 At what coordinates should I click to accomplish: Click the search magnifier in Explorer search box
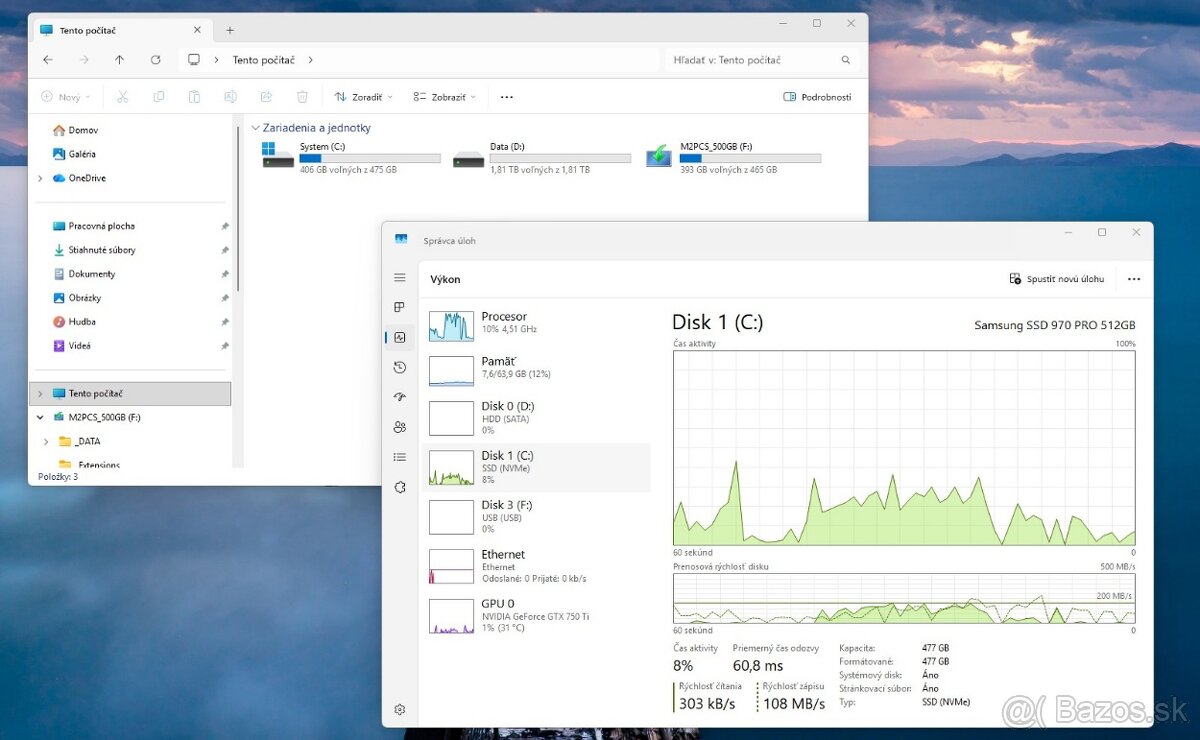click(846, 60)
